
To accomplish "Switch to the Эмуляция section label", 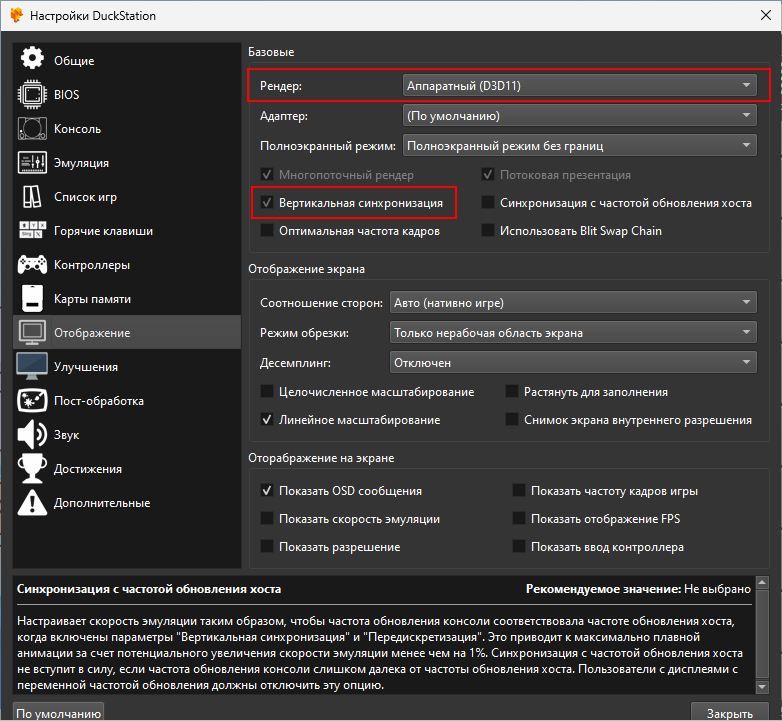I will coord(81,163).
